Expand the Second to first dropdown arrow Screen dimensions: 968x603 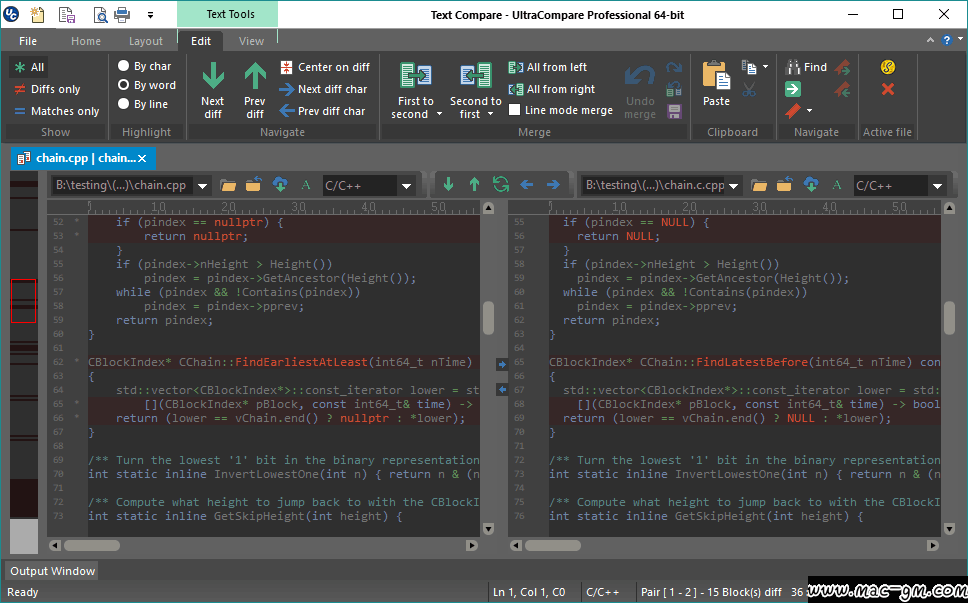click(491, 114)
